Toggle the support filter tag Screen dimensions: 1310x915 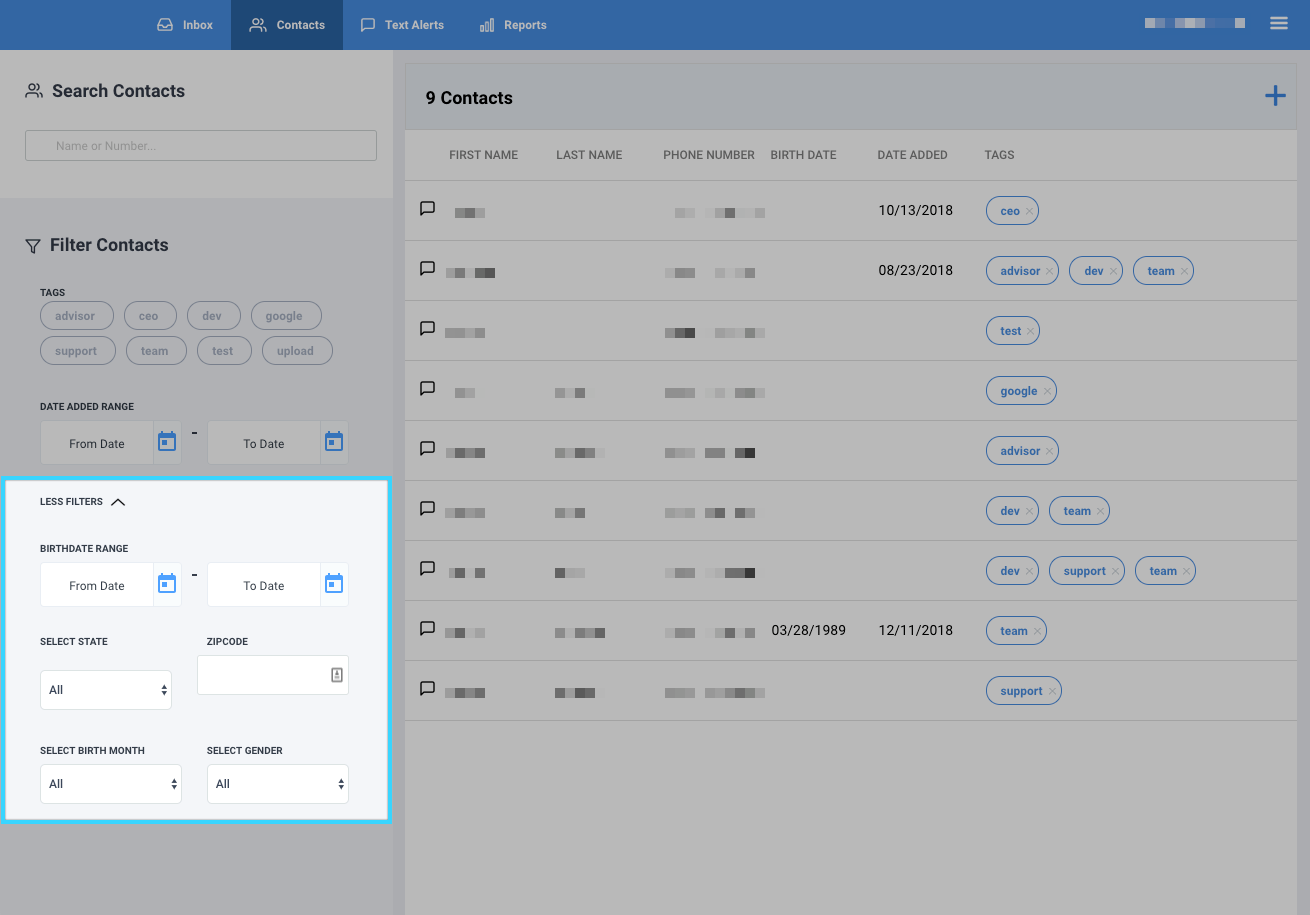[x=76, y=351]
